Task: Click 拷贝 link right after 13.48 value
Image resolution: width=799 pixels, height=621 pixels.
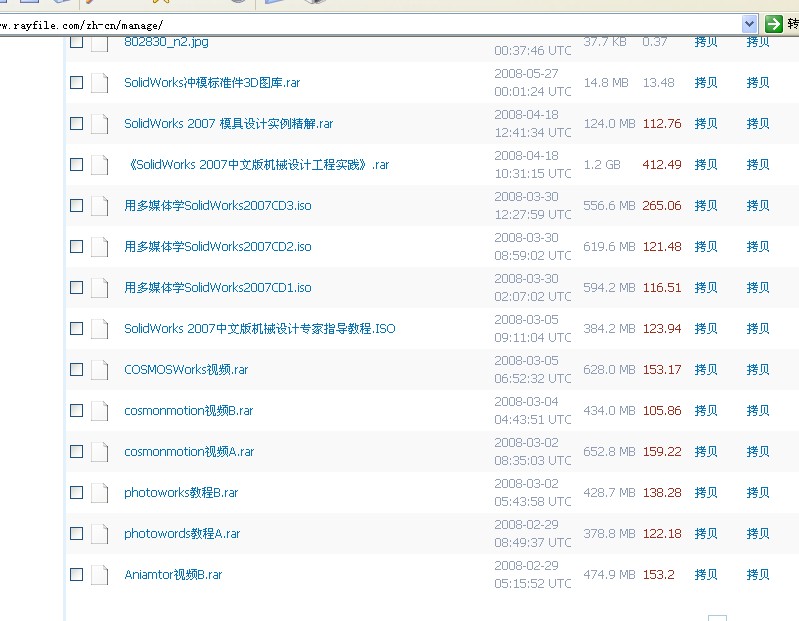Action: [x=706, y=83]
